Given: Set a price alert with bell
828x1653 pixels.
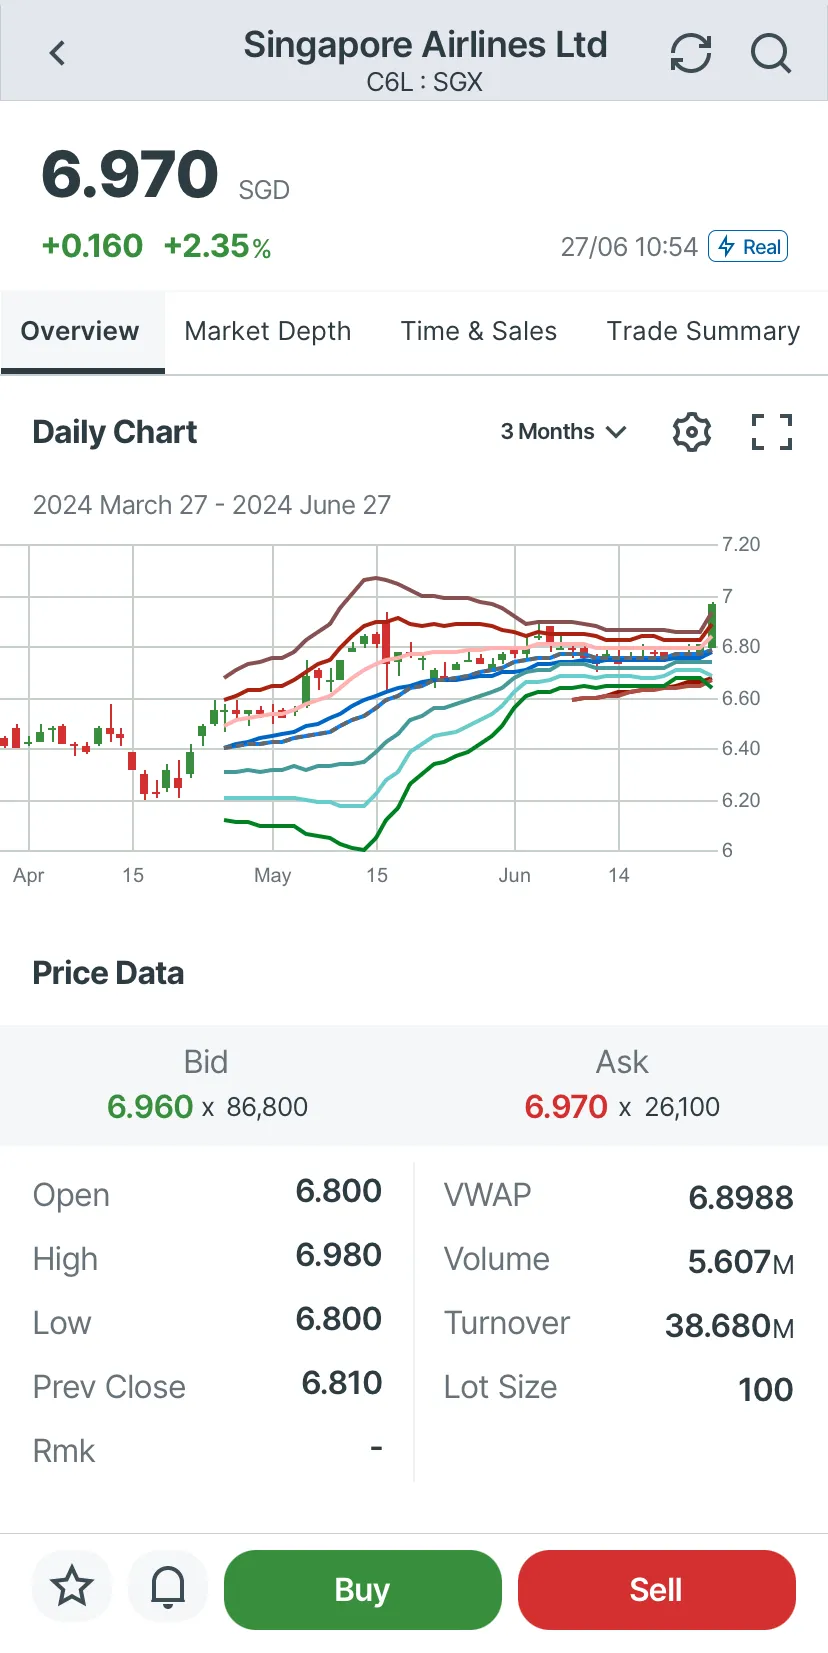Looking at the screenshot, I should [168, 1587].
